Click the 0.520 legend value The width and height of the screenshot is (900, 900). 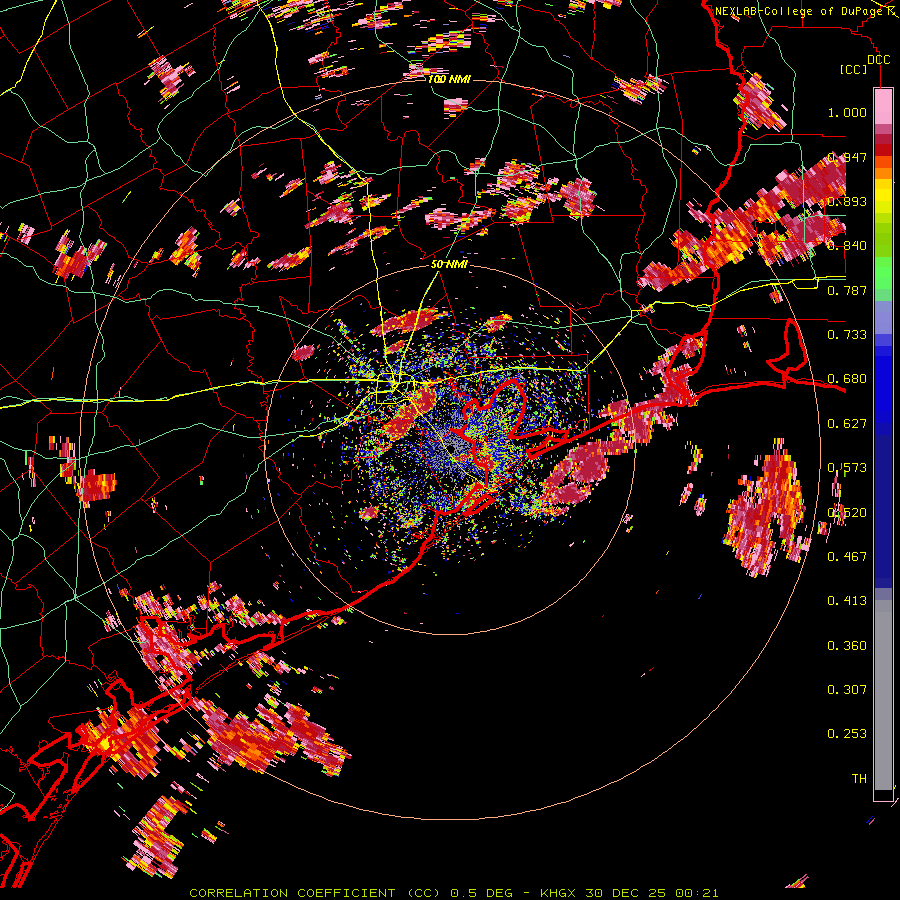tap(847, 512)
